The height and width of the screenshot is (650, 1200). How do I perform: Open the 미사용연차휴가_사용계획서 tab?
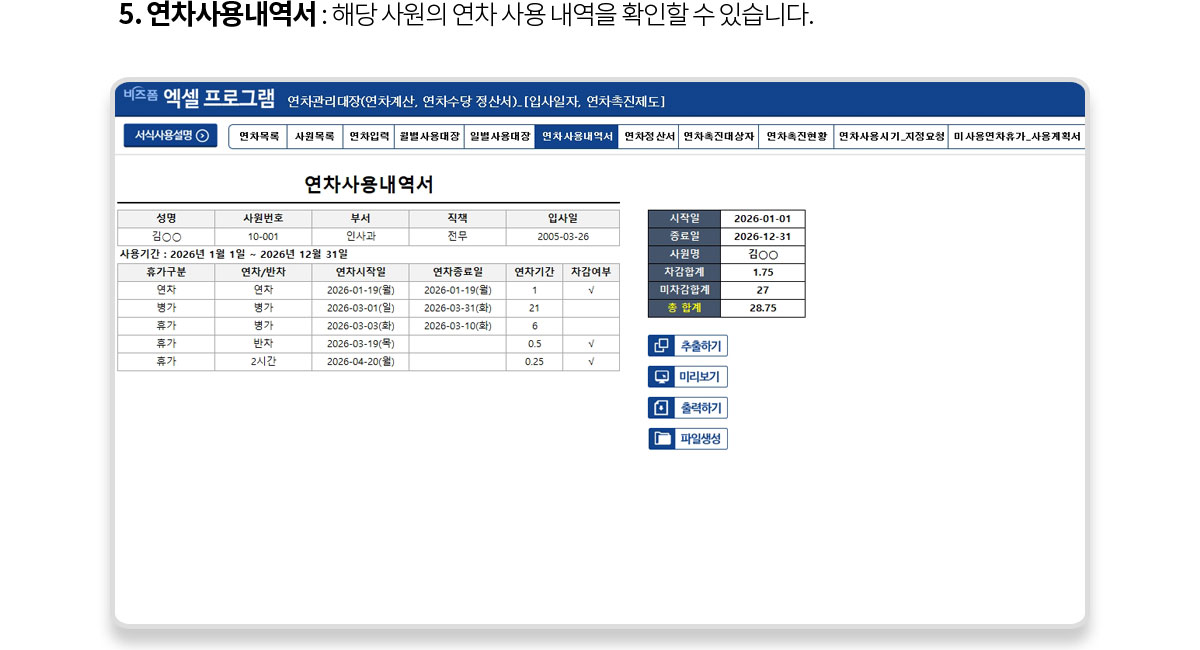(x=1016, y=137)
